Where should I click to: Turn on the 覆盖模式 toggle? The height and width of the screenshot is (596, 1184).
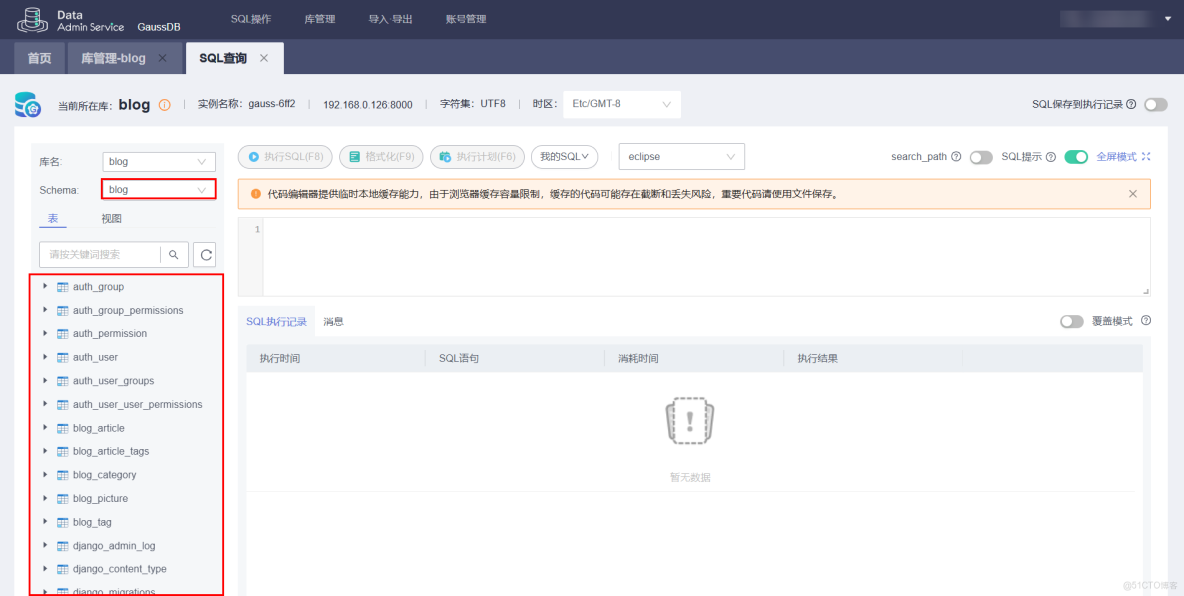click(x=1073, y=321)
